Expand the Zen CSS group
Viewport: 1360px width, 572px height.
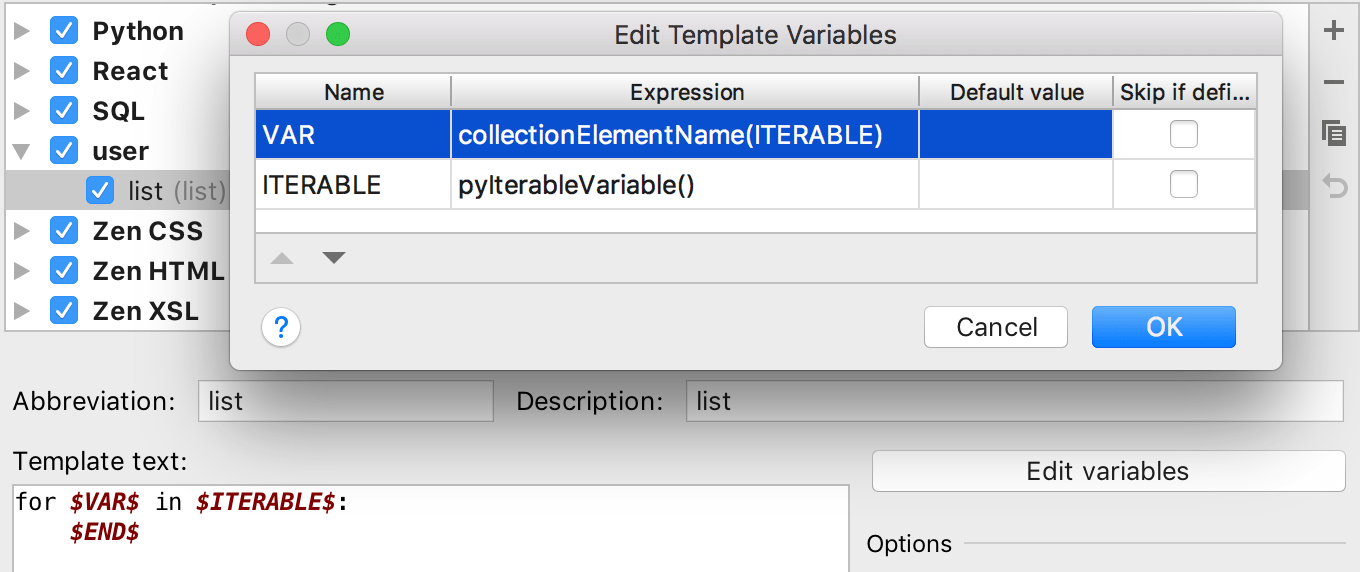pos(22,231)
